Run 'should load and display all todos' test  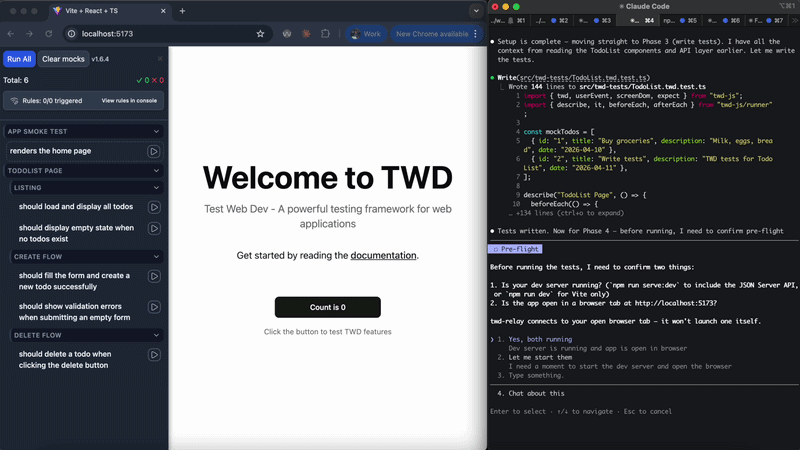[x=154, y=207]
